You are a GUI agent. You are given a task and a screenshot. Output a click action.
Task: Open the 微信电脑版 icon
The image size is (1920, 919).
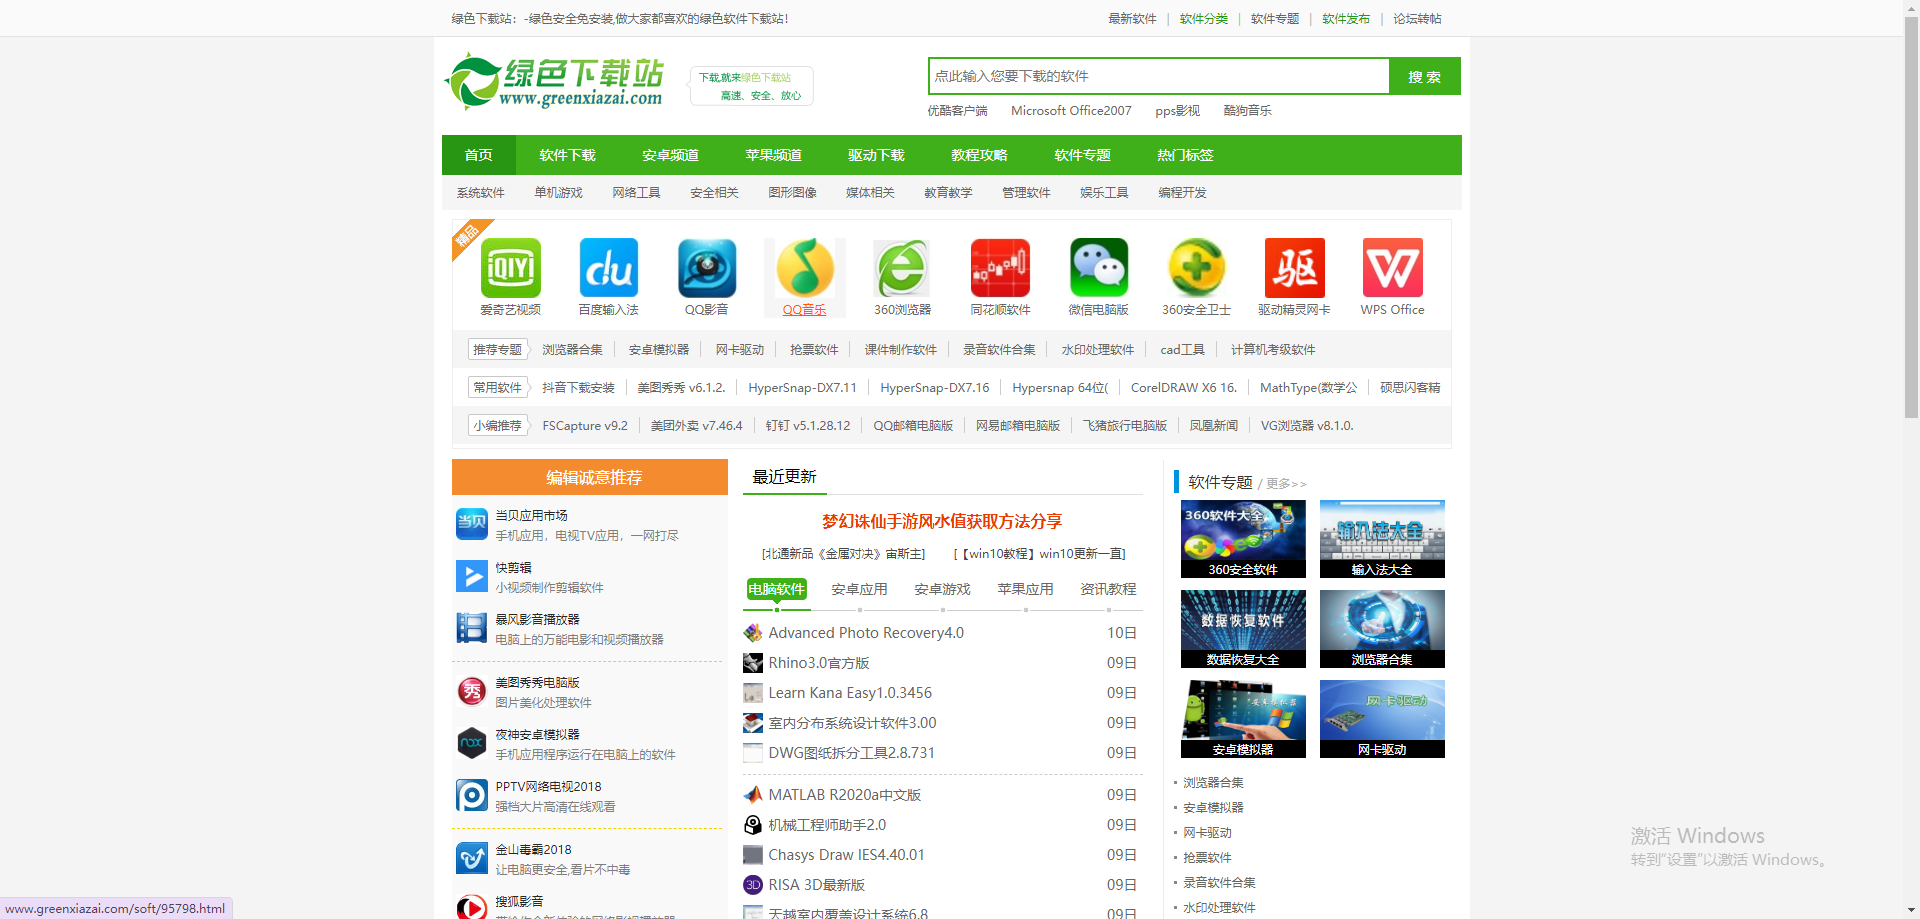pyautogui.click(x=1099, y=268)
